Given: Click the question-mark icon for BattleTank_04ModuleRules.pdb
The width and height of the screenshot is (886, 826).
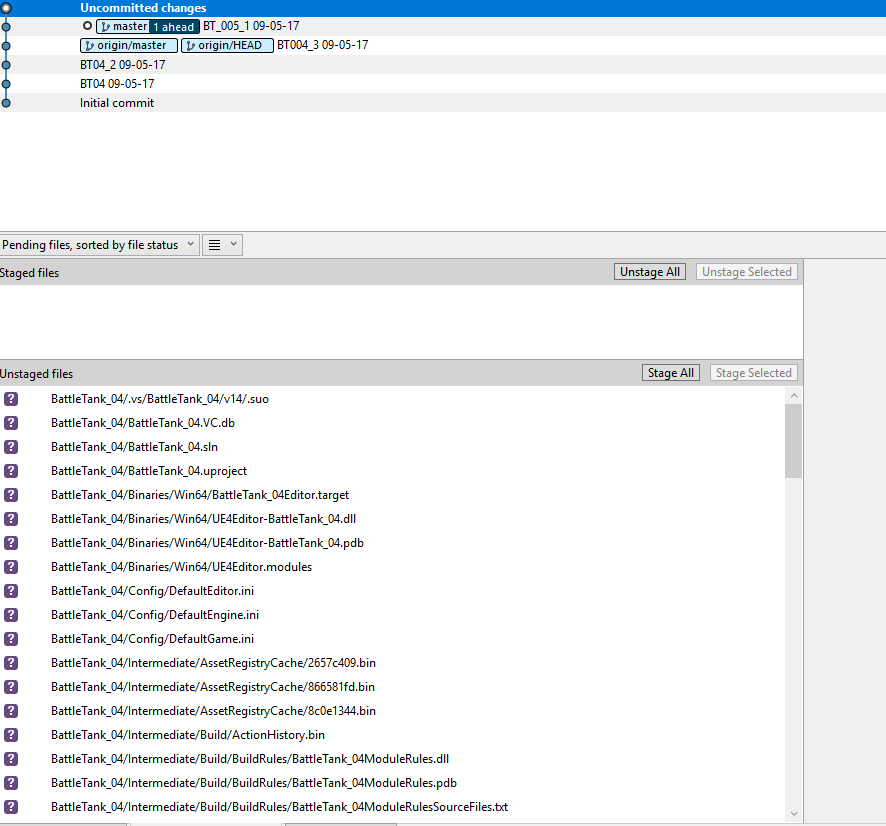Looking at the screenshot, I should 11,783.
